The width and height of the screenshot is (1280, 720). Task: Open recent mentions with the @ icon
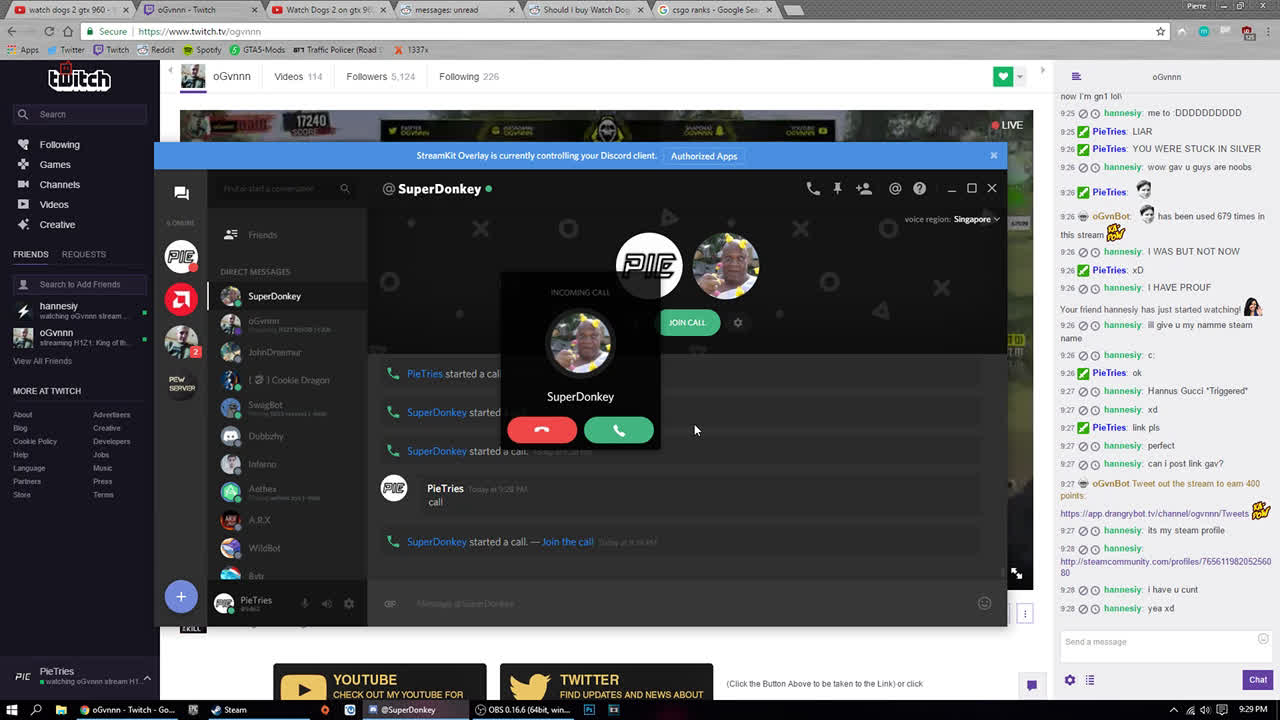pyautogui.click(x=895, y=188)
